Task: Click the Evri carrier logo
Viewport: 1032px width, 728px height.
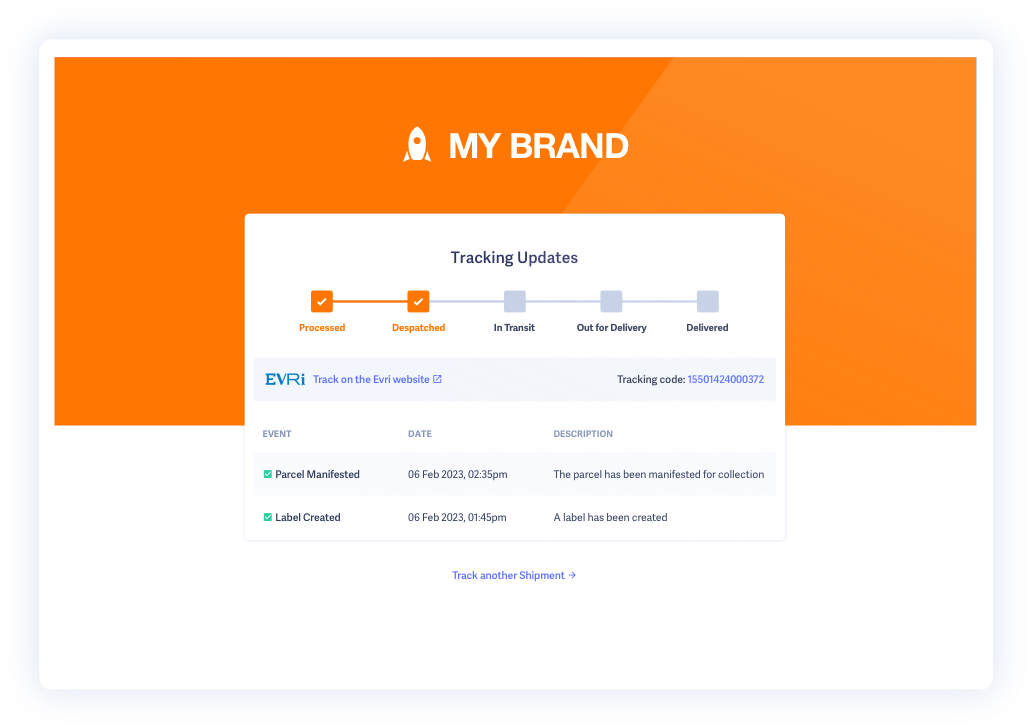Action: click(x=285, y=379)
